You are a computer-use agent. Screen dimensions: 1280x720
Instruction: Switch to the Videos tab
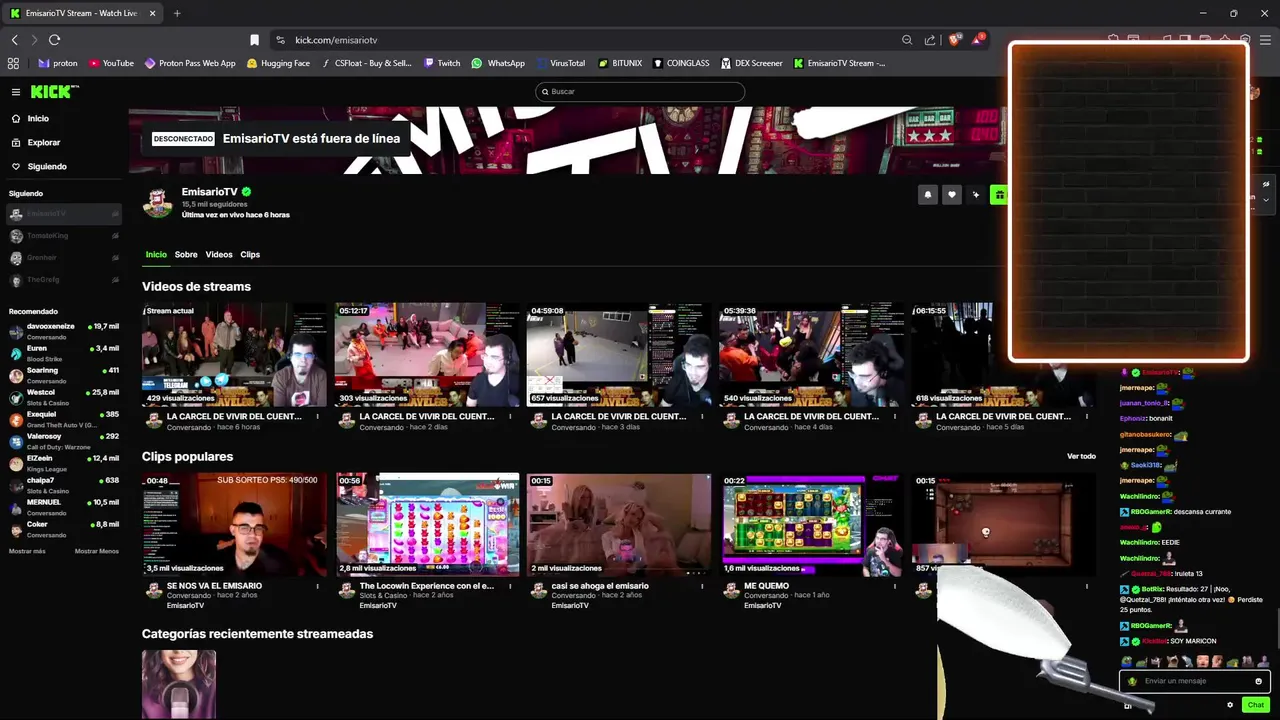[x=219, y=254]
